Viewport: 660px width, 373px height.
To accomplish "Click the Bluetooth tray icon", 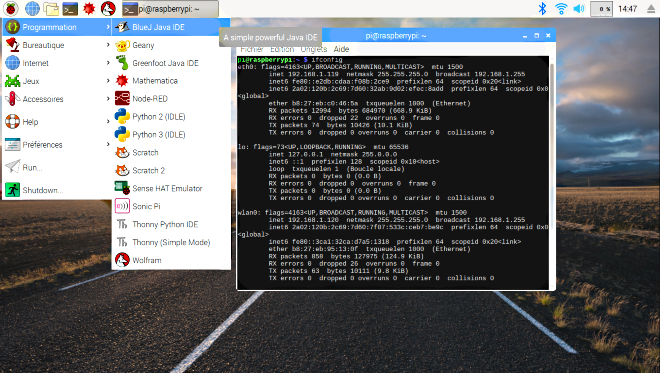I will pos(543,8).
